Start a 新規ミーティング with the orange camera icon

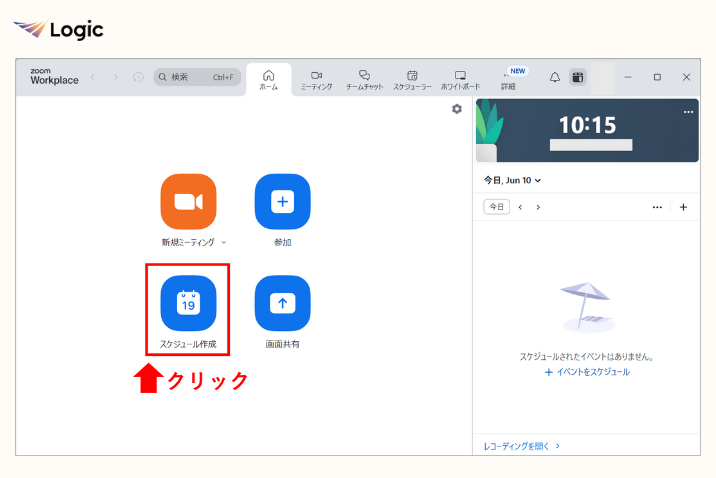pyautogui.click(x=188, y=201)
